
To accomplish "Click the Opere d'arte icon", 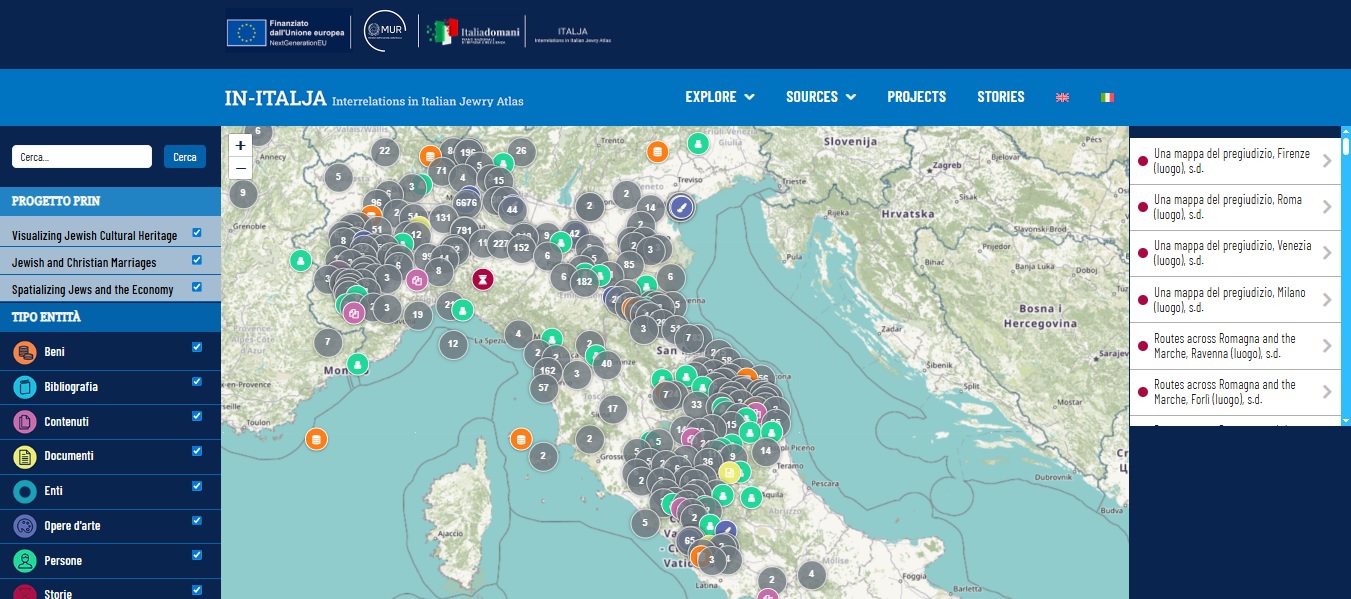I will (22, 525).
